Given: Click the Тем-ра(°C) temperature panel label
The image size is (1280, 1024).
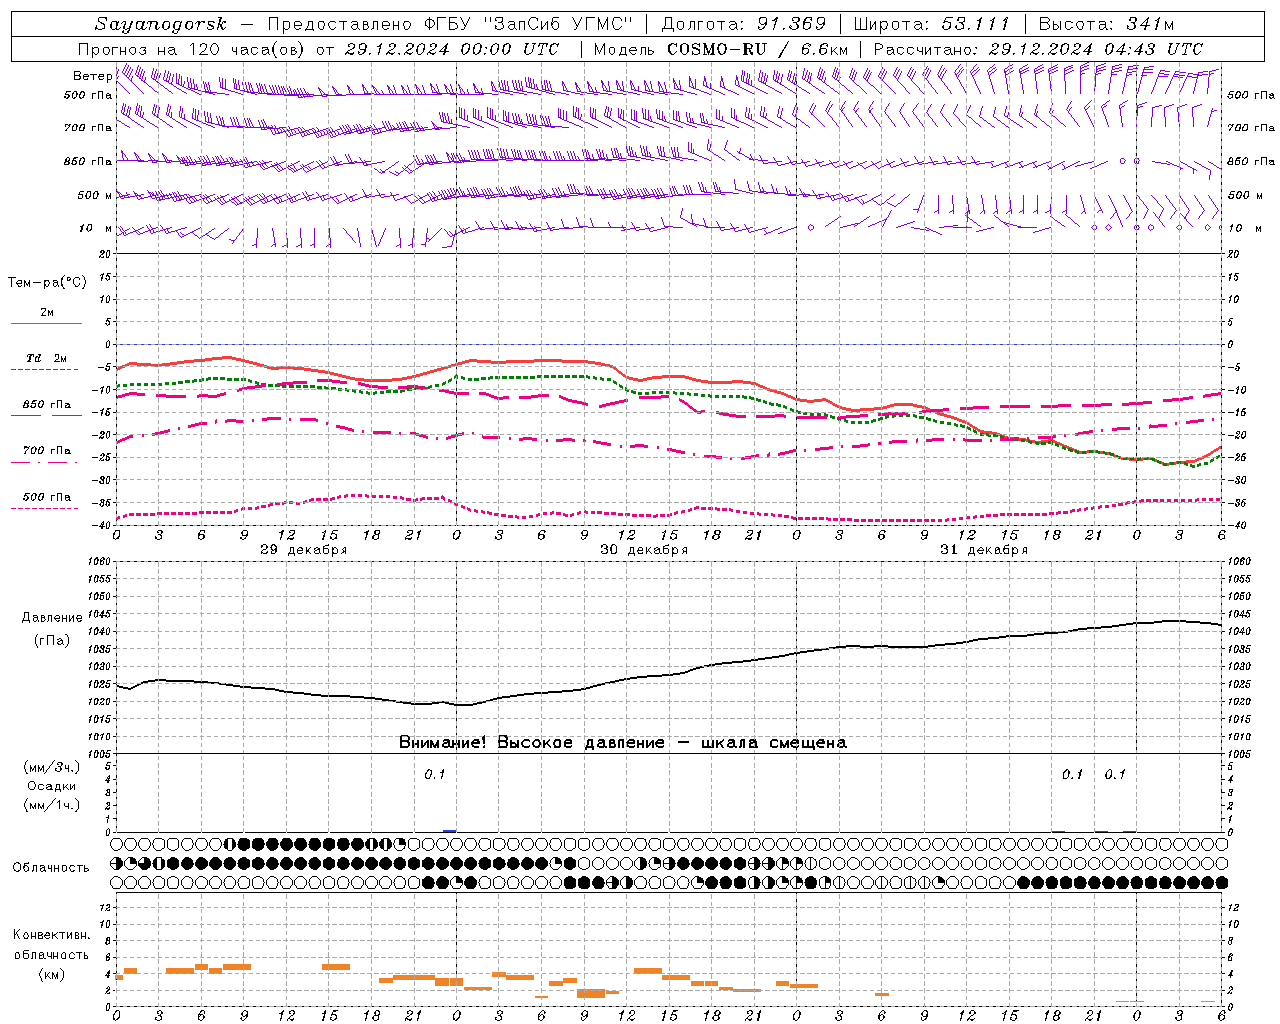Looking at the screenshot, I should pos(47,283).
